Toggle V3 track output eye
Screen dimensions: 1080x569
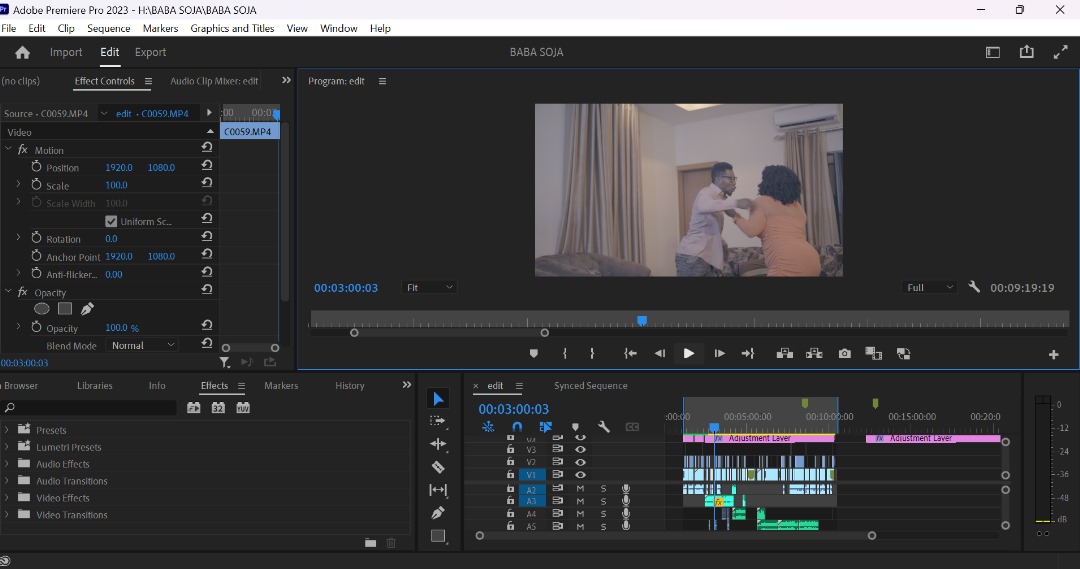point(581,449)
